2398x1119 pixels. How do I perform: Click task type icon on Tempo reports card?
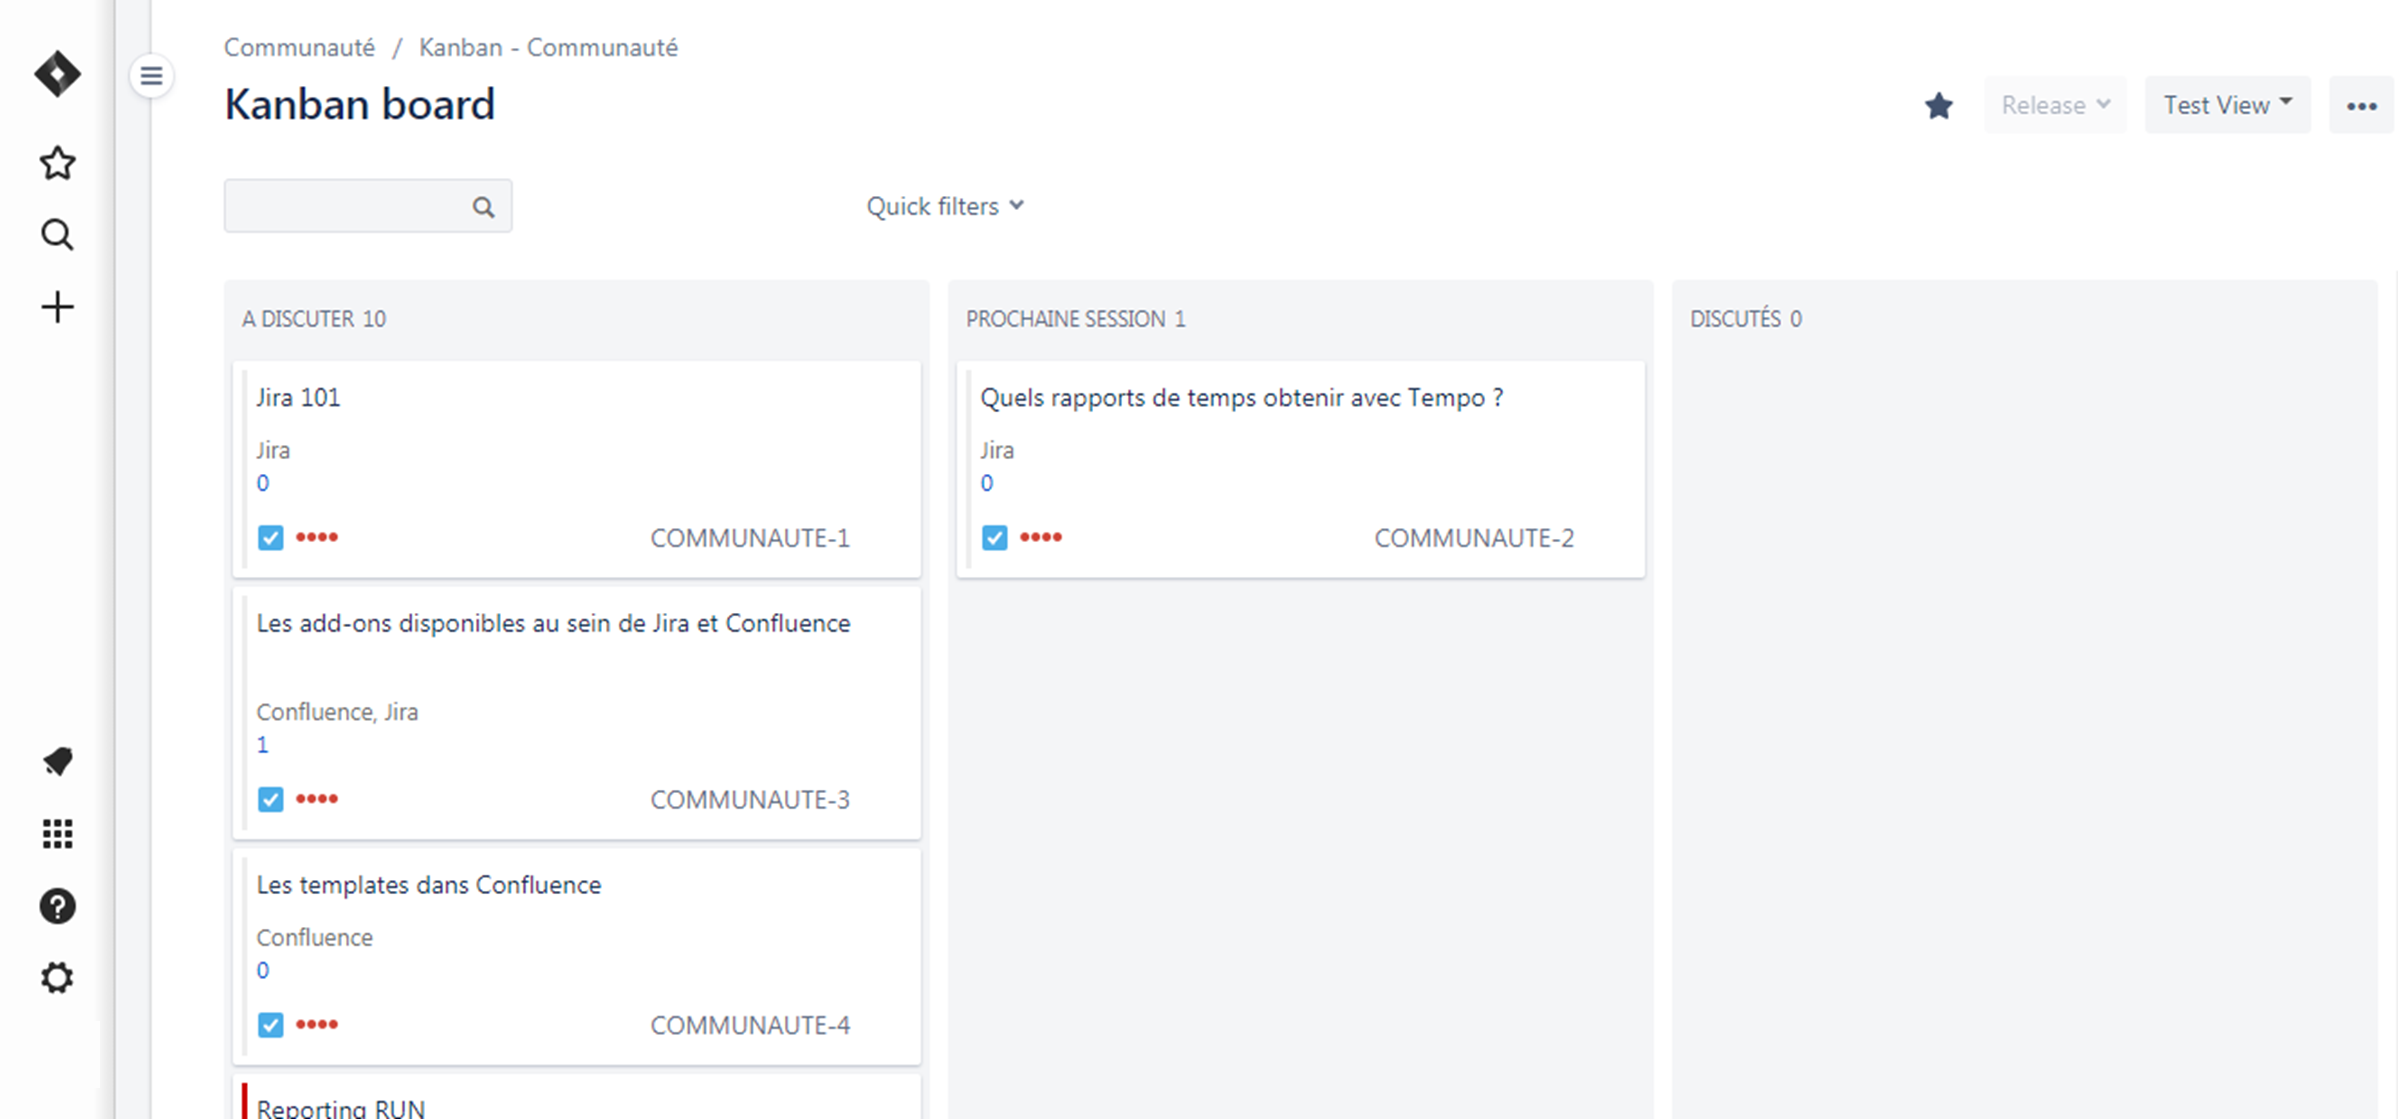994,537
